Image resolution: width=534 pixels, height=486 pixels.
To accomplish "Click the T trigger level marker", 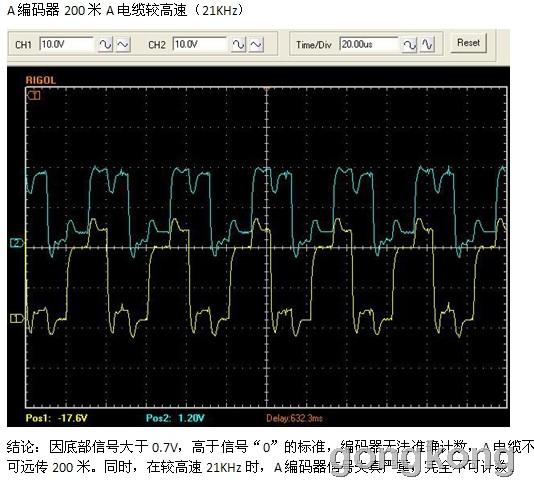I will coord(34,95).
